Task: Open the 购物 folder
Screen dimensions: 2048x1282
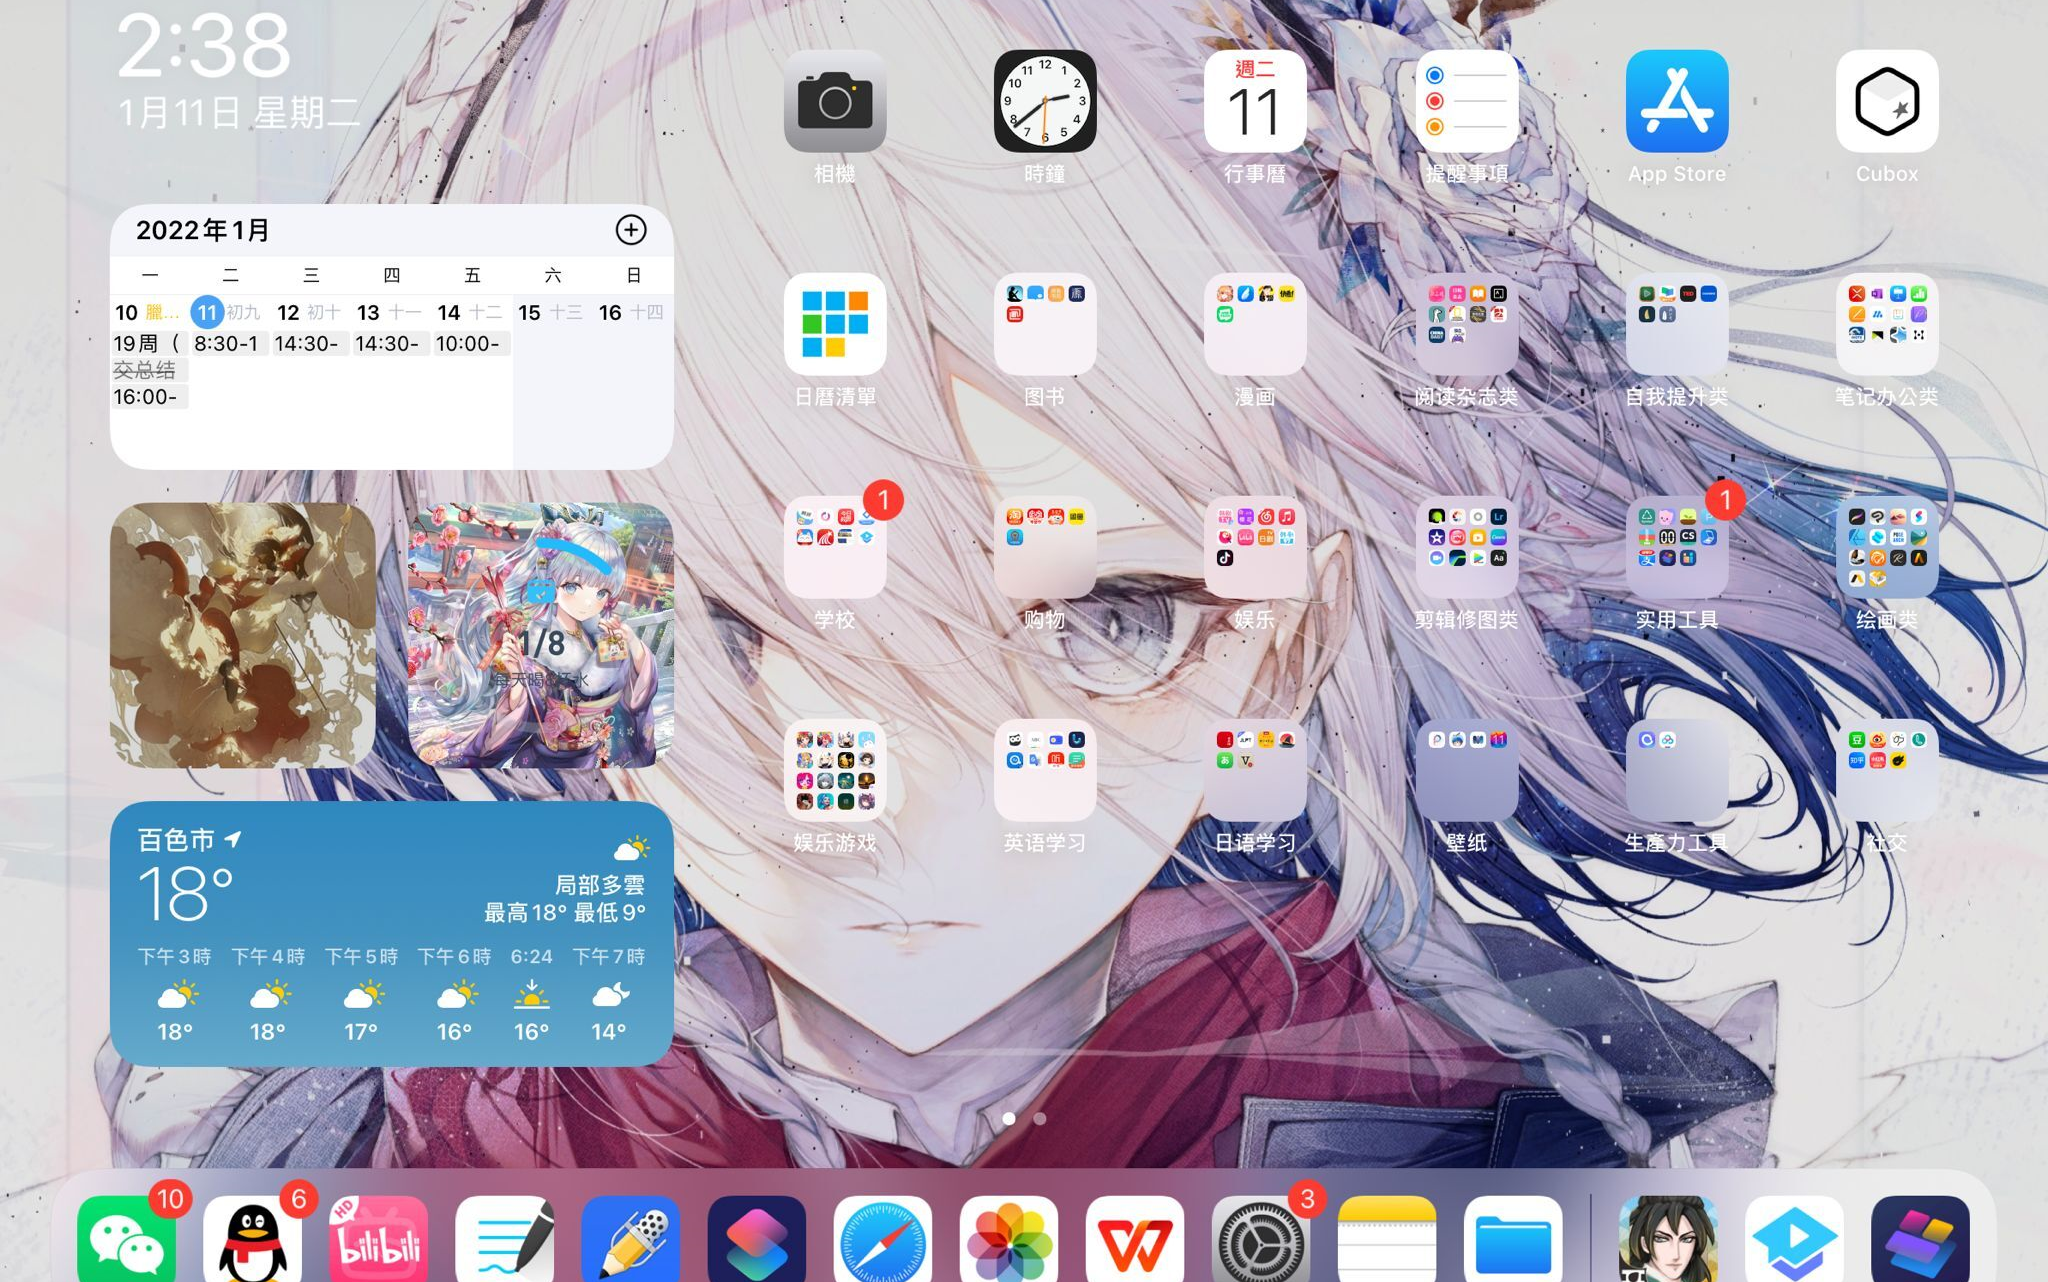Action: point(1045,547)
